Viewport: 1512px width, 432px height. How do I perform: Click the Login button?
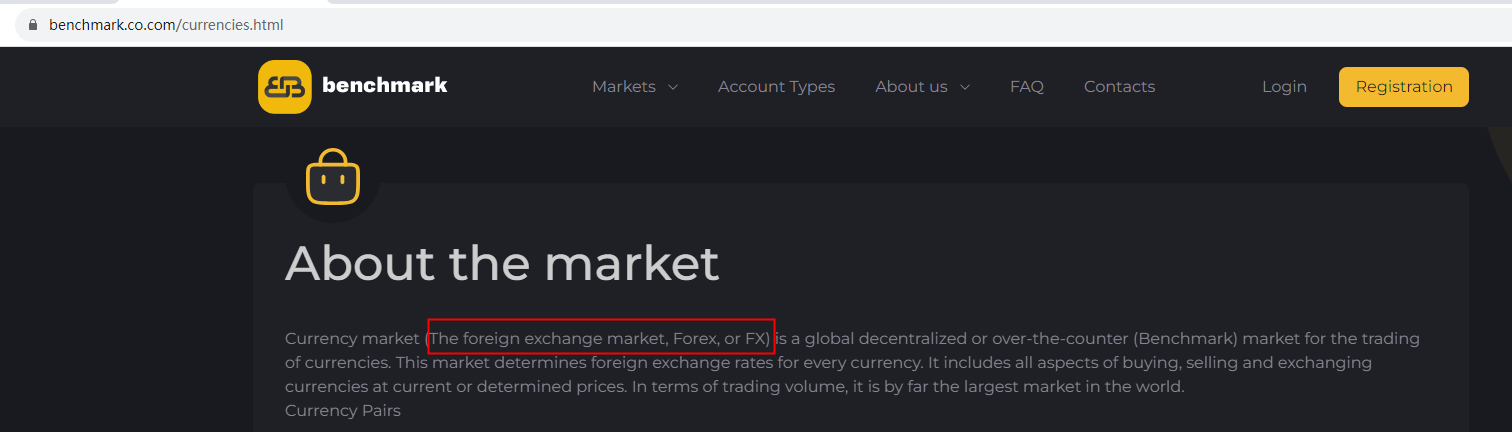tap(1284, 87)
